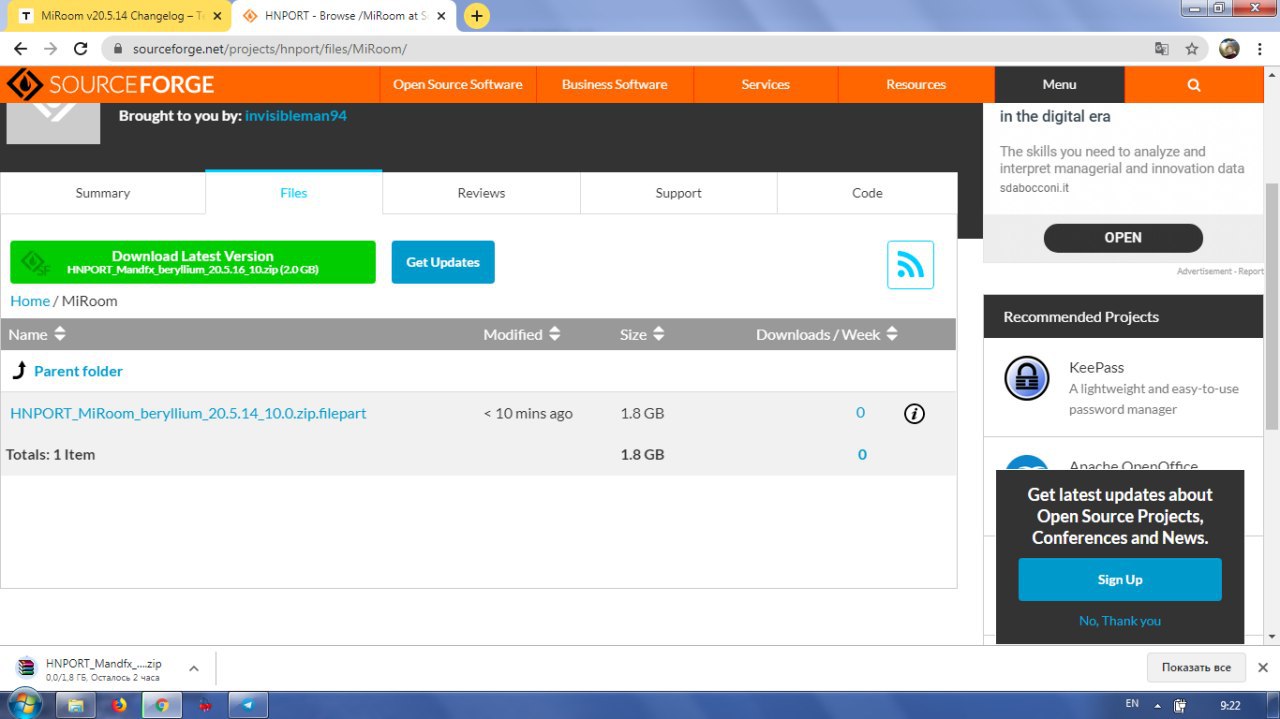This screenshot has height=719, width=1280.
Task: Click Download Latest Version button
Action: (x=193, y=262)
